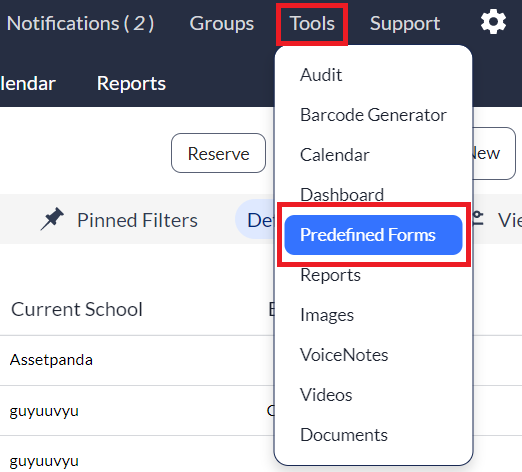Select Audit from Tools dropdown

[321, 75]
